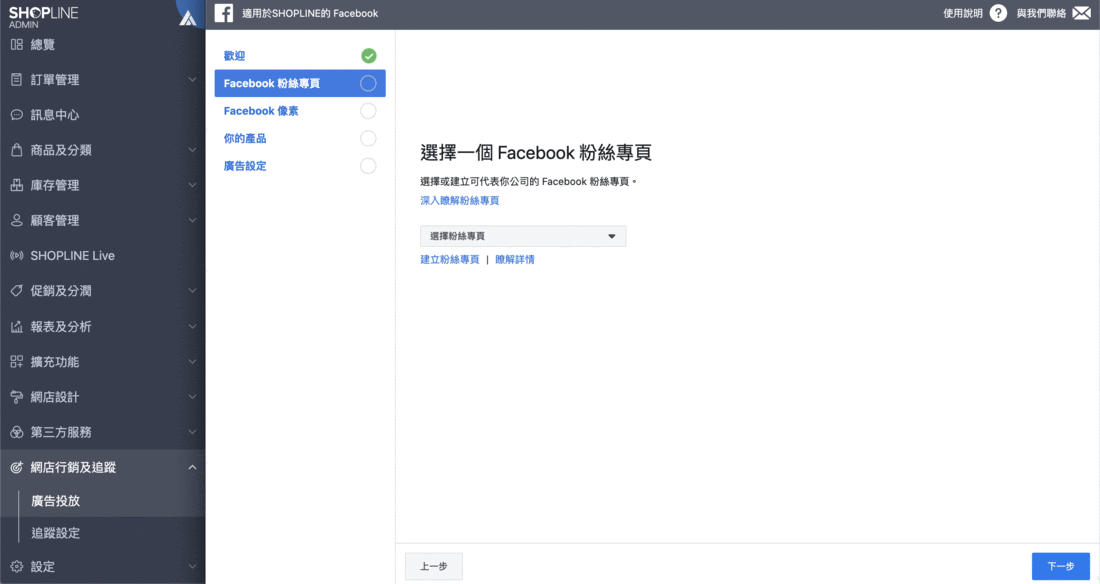Click the green checkmark next to 歡迎
Image resolution: width=1100 pixels, height=584 pixels.
(368, 55)
